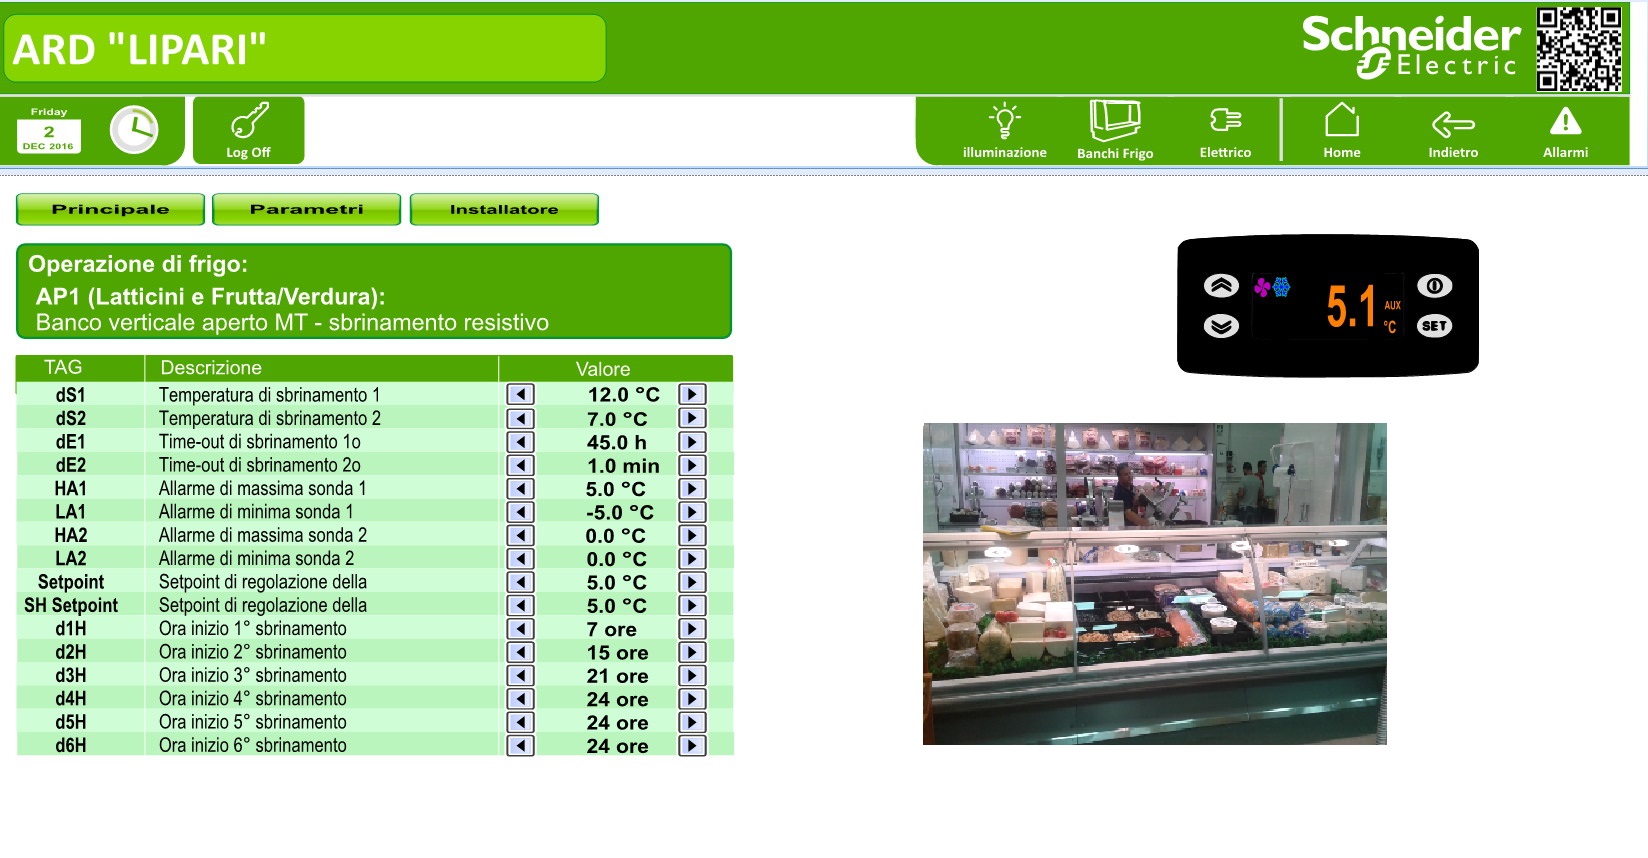
Task: Click the refrigerated counter photo
Action: coord(1154,584)
